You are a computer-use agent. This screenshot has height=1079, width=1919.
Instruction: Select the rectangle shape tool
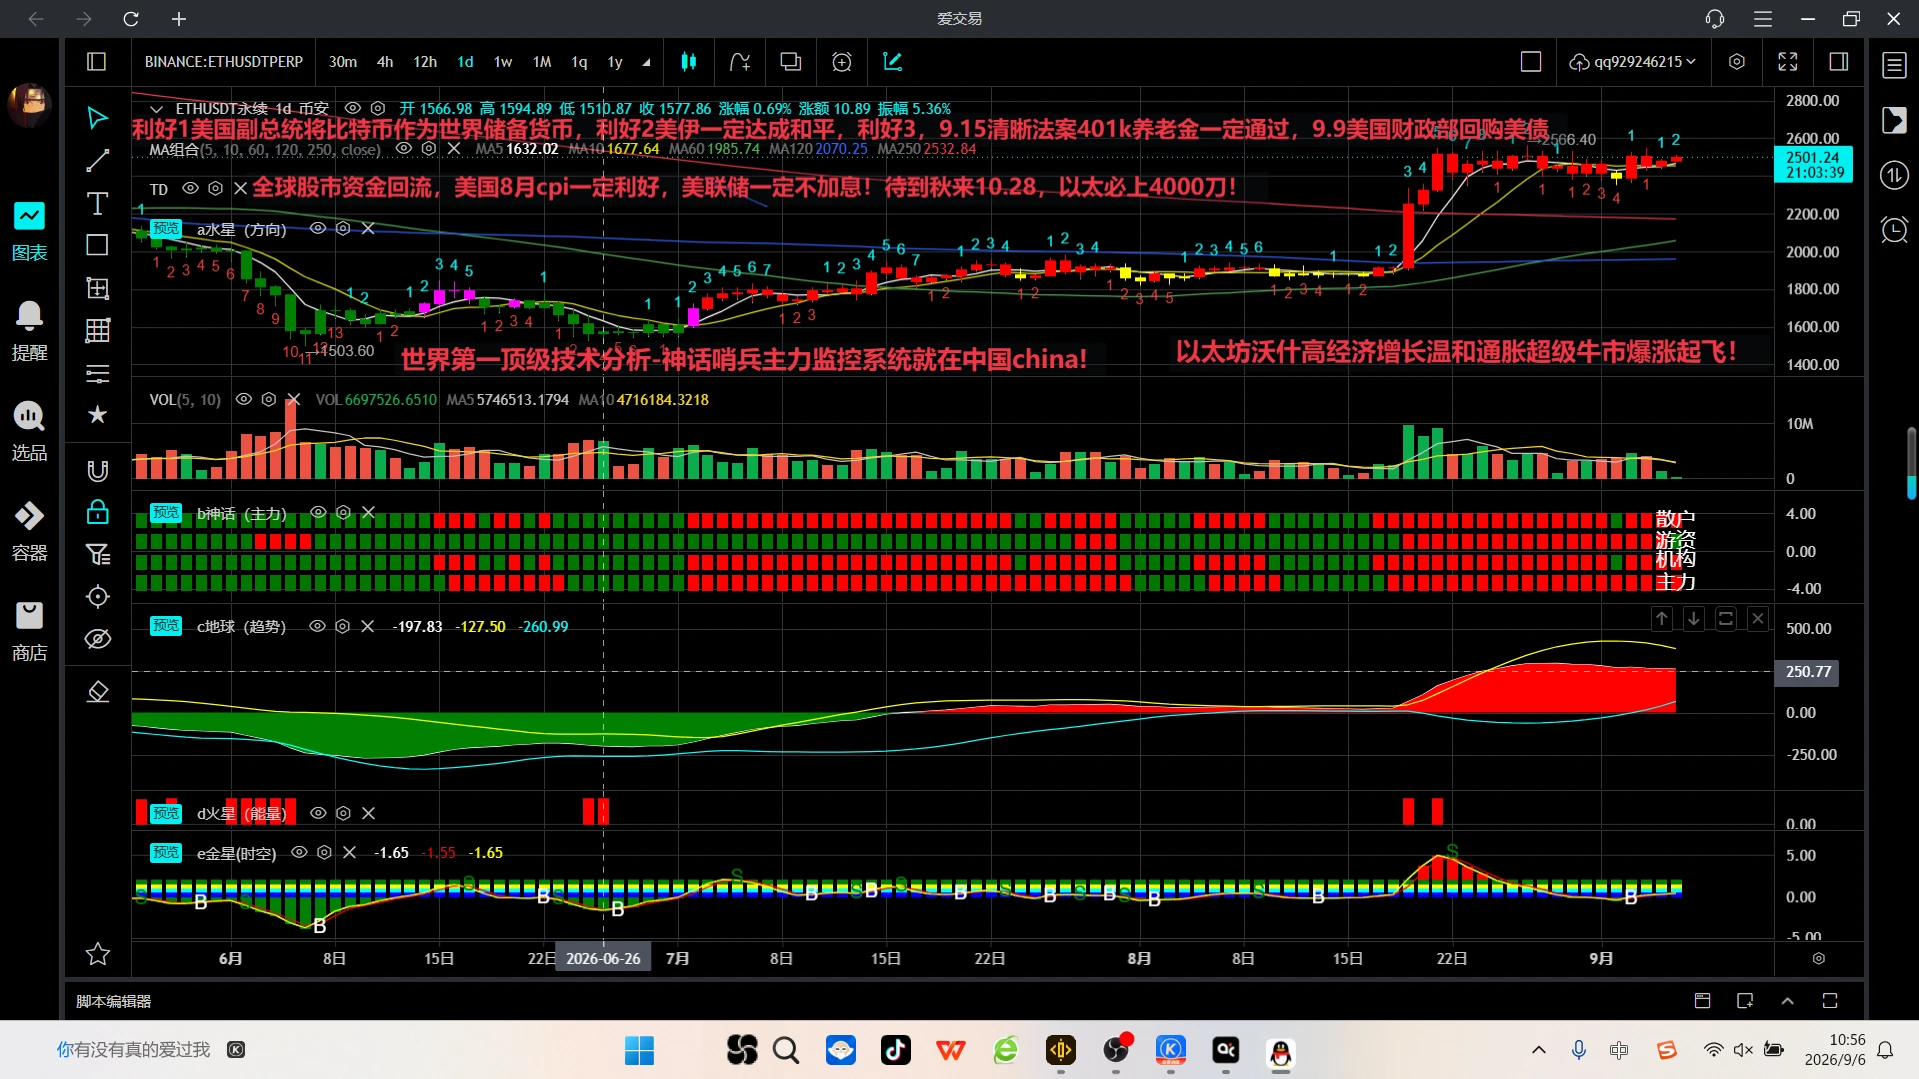click(97, 245)
